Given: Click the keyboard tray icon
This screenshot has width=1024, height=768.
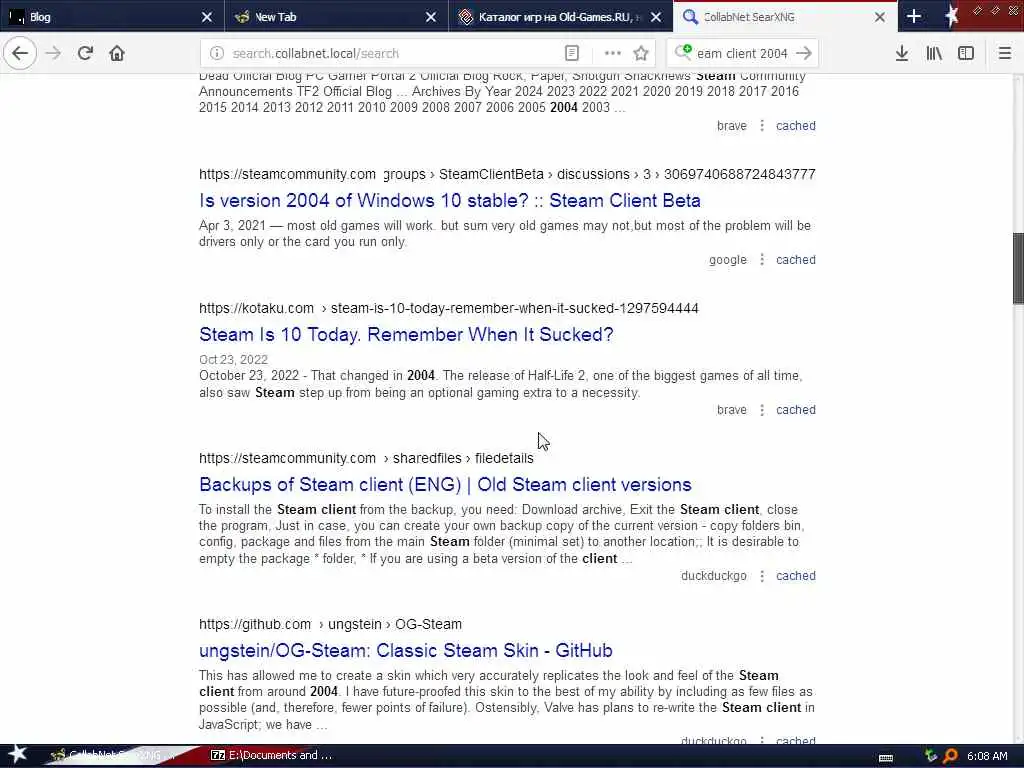Looking at the screenshot, I should 886,758.
